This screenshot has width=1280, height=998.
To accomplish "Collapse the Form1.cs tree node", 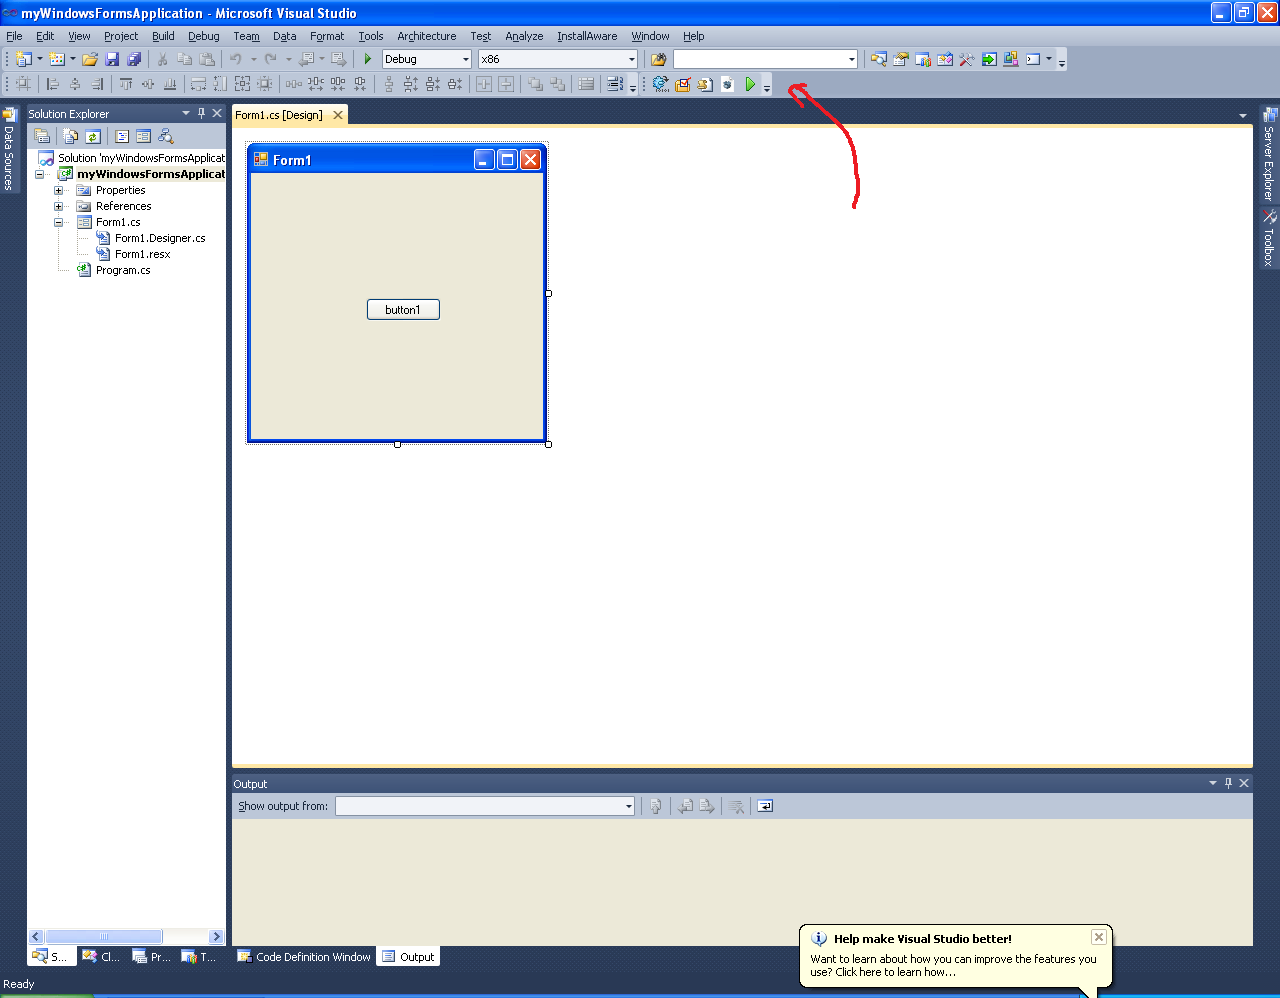I will pyautogui.click(x=58, y=222).
